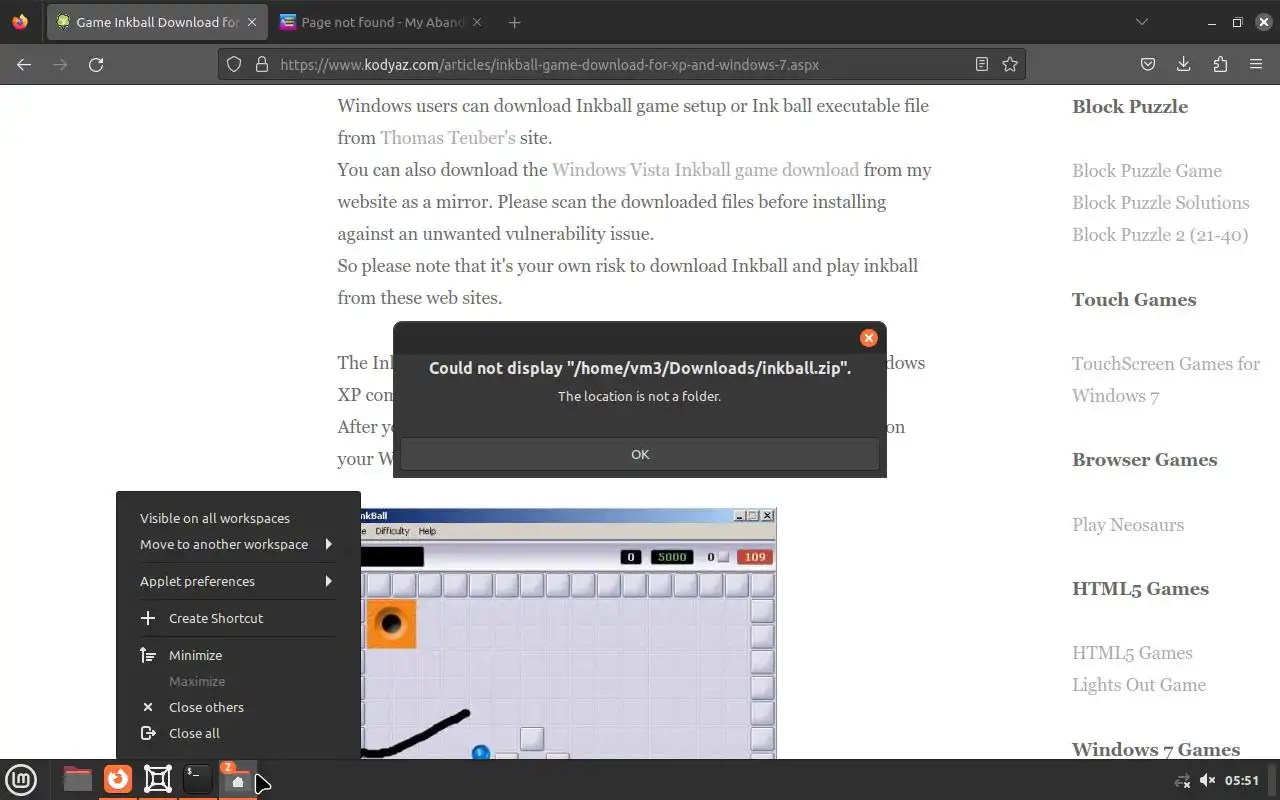Open Block Puzzle 2 (21-40) link
The height and width of the screenshot is (800, 1280).
(1160, 235)
